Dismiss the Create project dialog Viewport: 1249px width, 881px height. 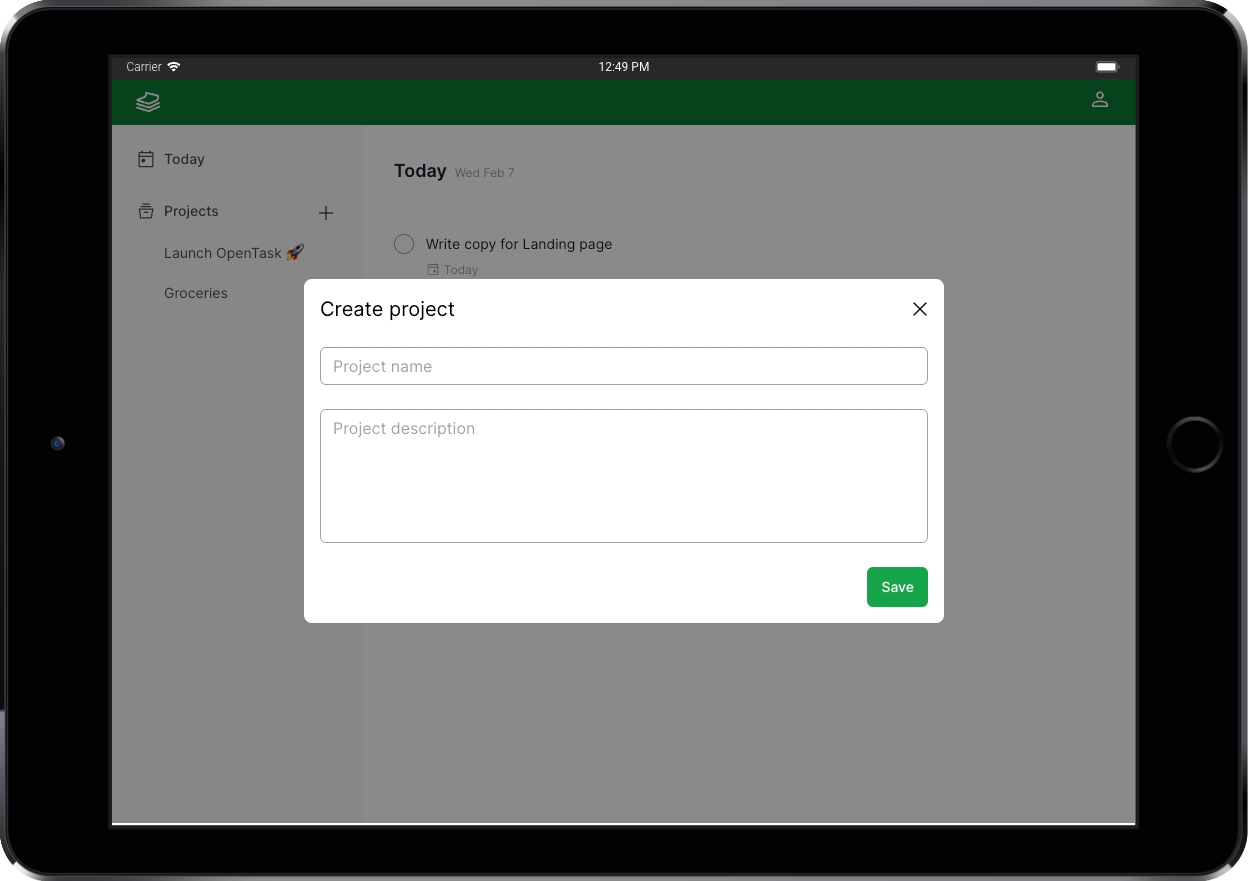919,309
